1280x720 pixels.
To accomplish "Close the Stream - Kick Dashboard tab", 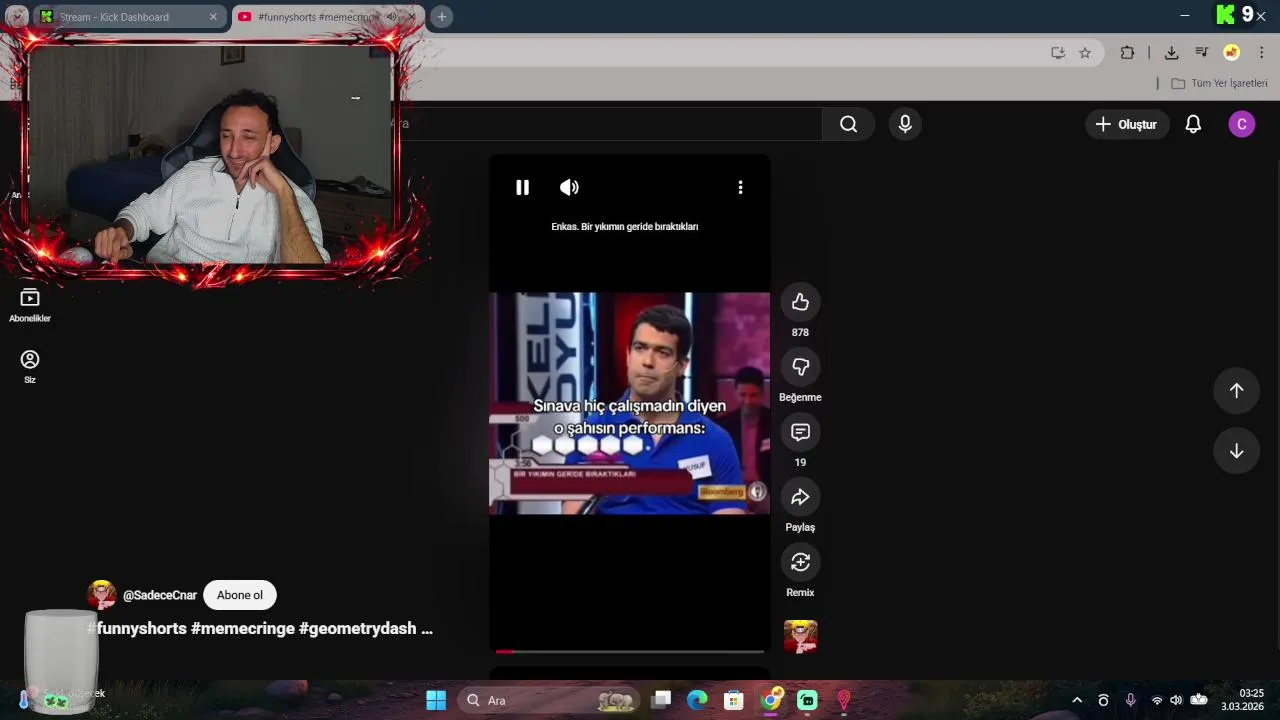I will click(213, 17).
